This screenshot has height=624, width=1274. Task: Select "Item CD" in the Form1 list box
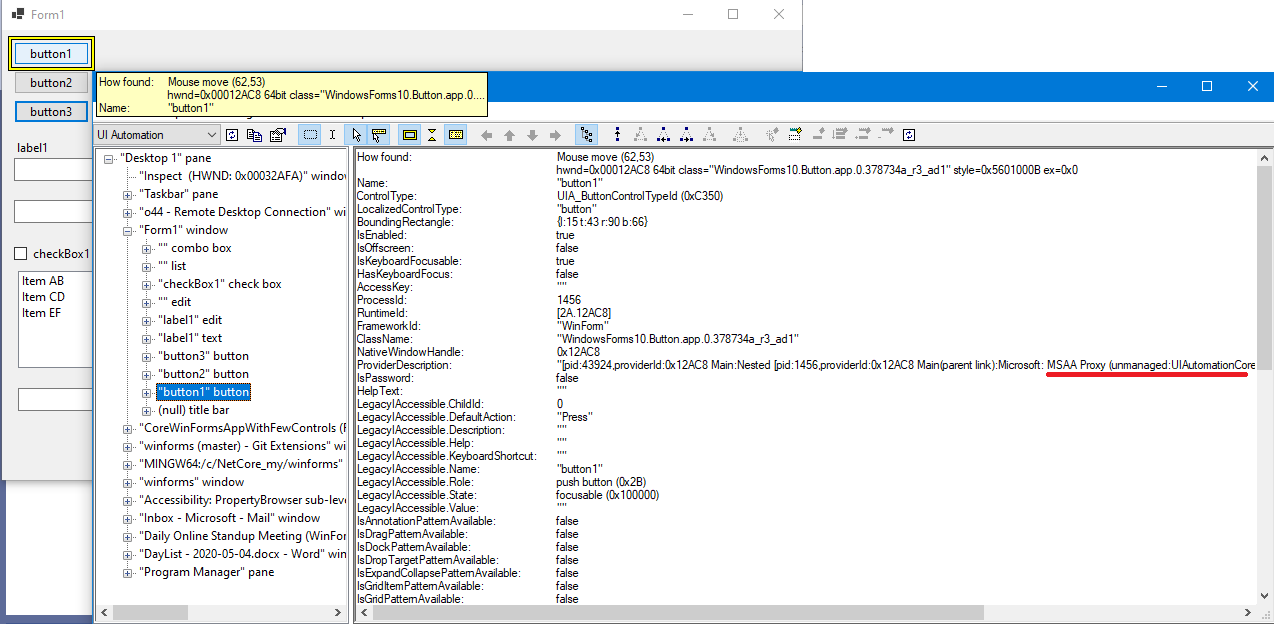pos(43,296)
